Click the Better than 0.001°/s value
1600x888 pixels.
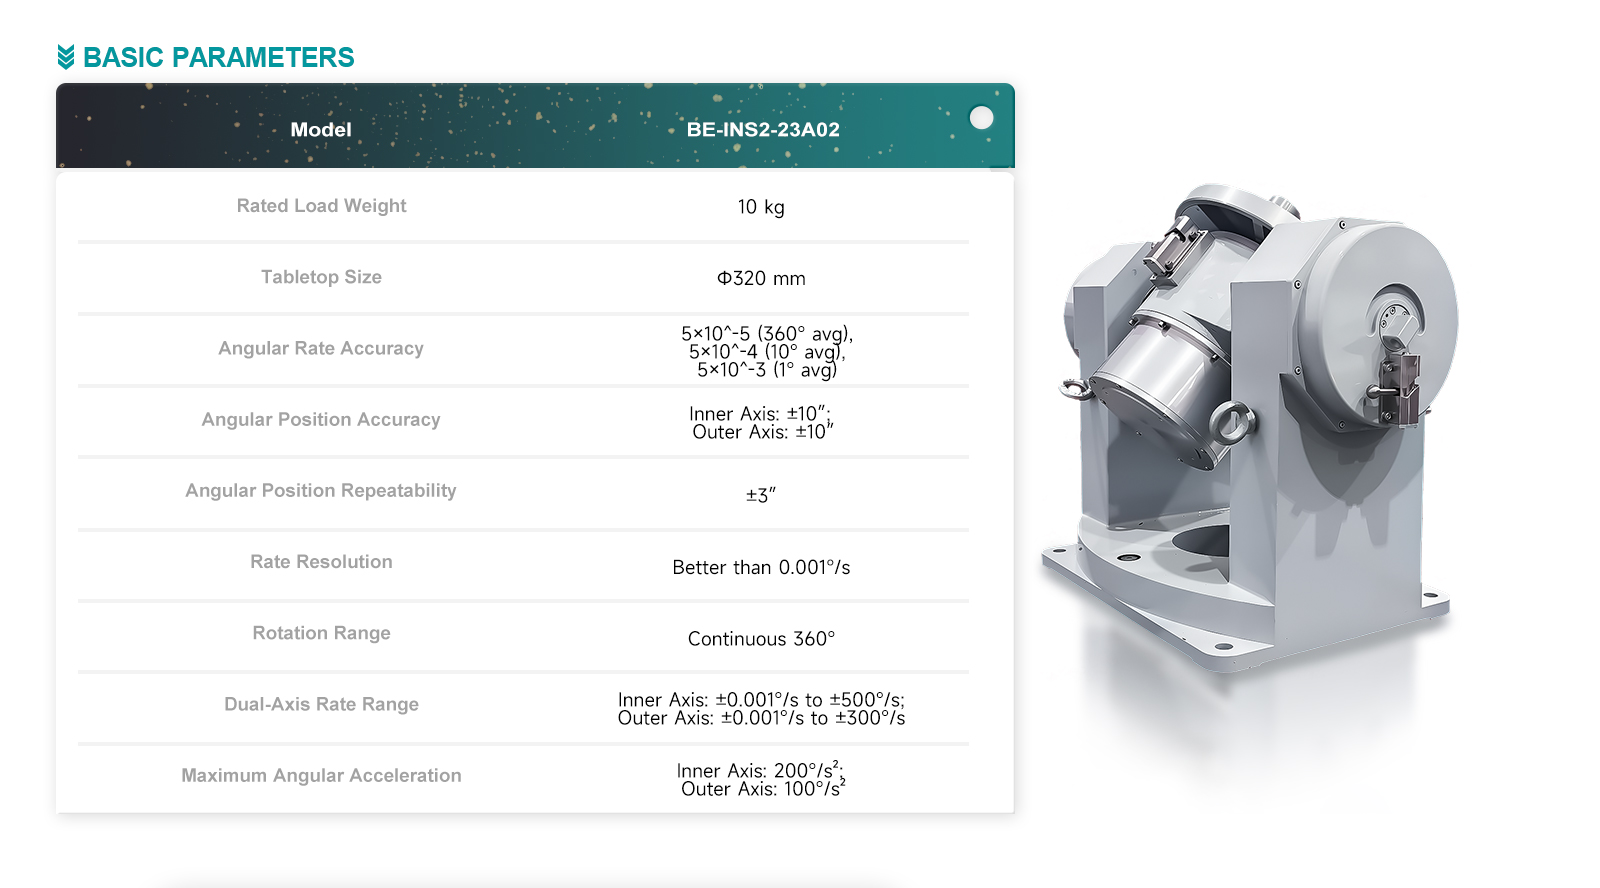point(761,568)
